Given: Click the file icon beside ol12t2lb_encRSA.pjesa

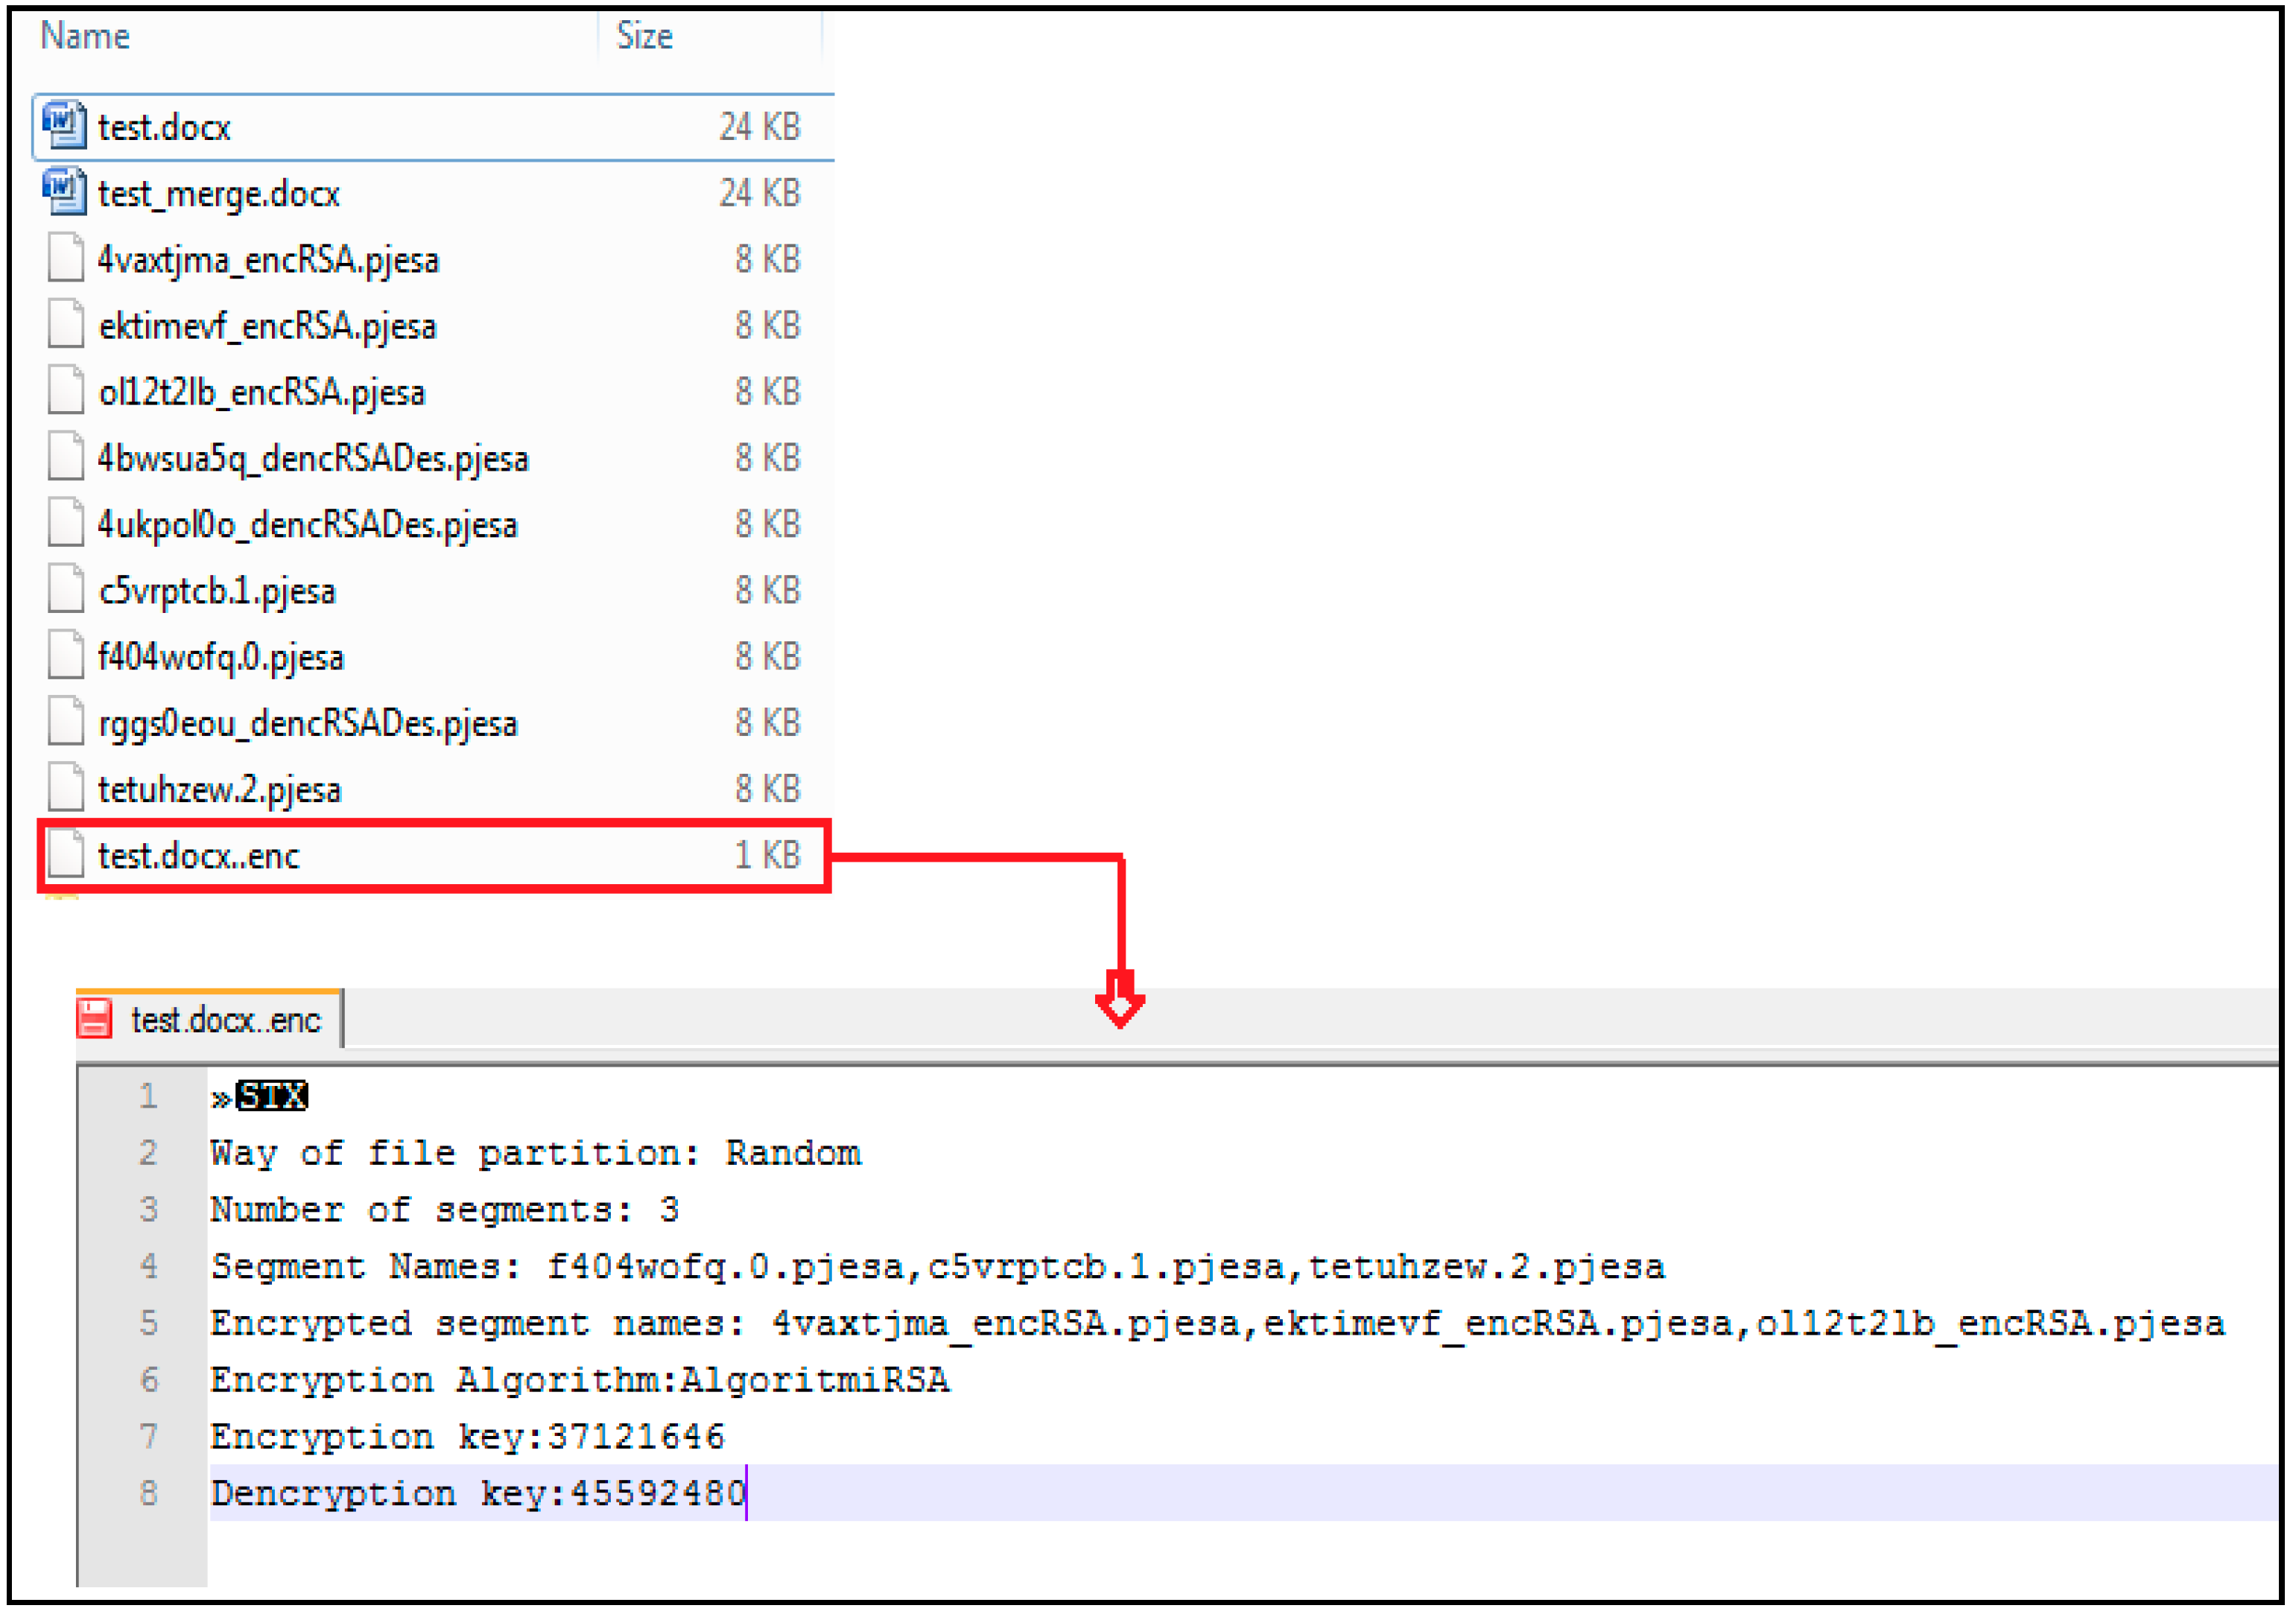Looking at the screenshot, I should tap(66, 390).
